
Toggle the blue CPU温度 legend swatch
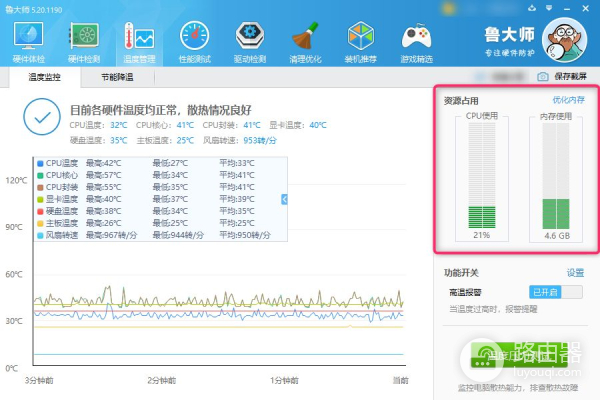tap(40, 163)
